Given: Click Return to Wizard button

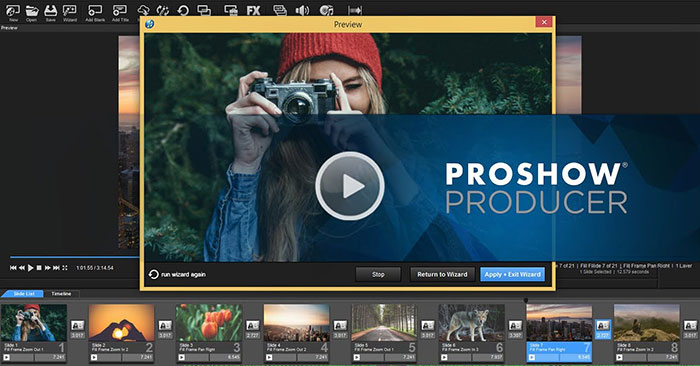Looking at the screenshot, I should click(x=442, y=274).
